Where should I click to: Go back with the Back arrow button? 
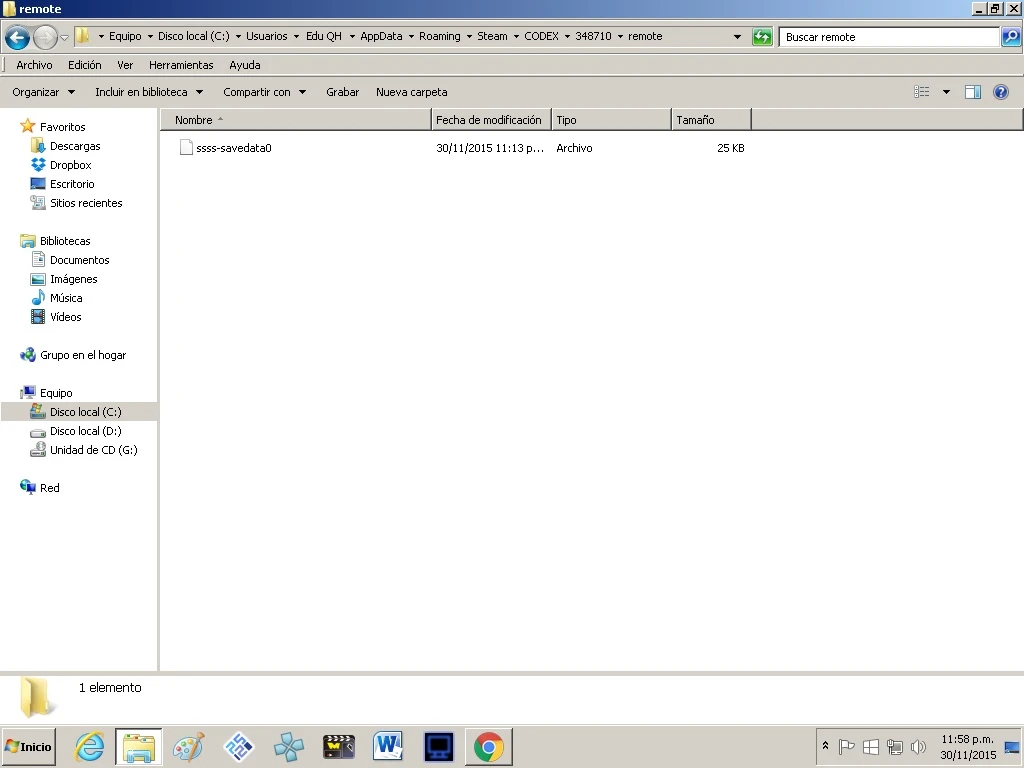point(18,37)
